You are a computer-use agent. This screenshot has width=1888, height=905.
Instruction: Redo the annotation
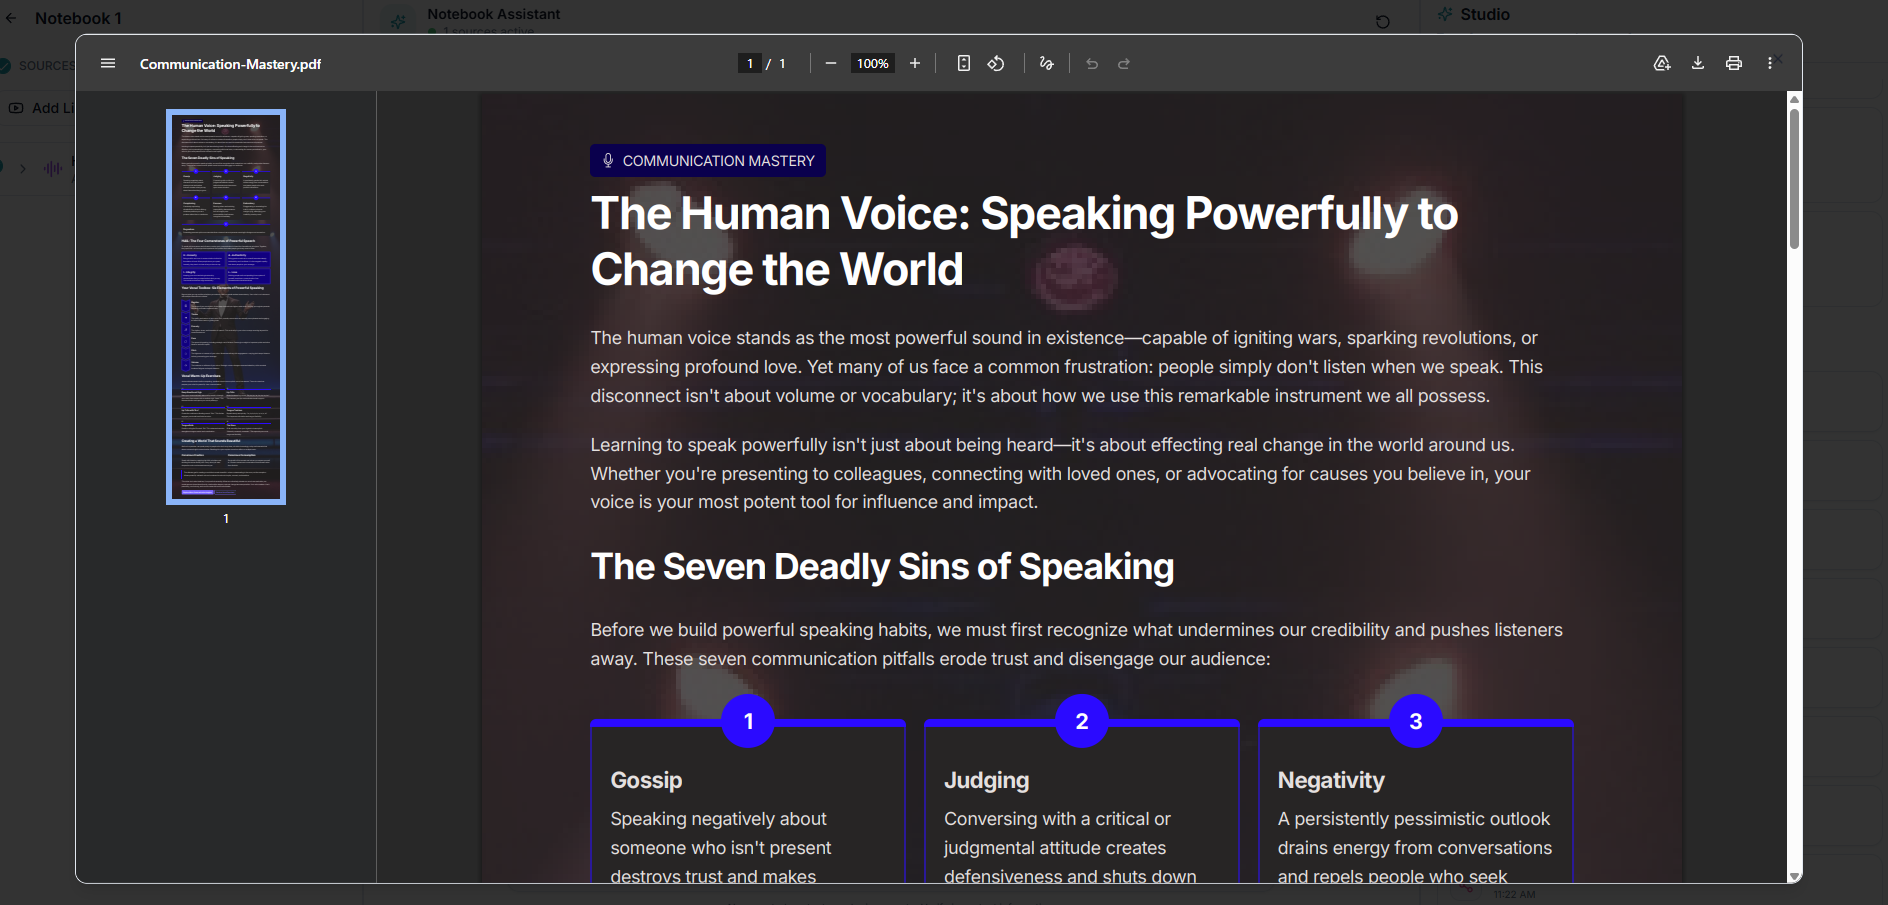(x=1124, y=63)
